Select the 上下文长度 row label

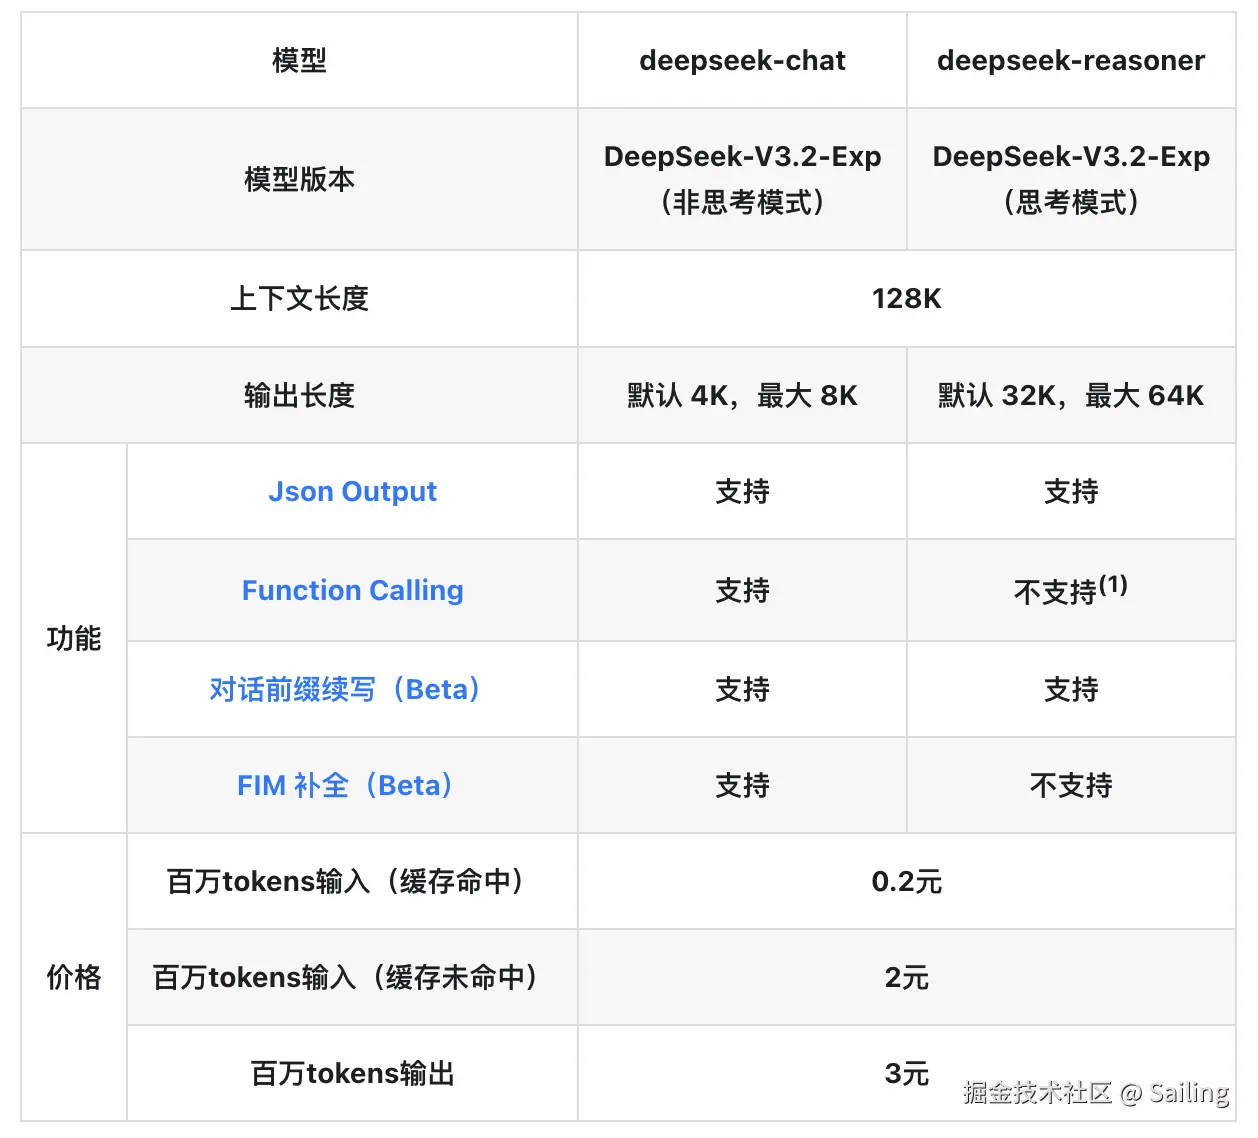point(299,298)
